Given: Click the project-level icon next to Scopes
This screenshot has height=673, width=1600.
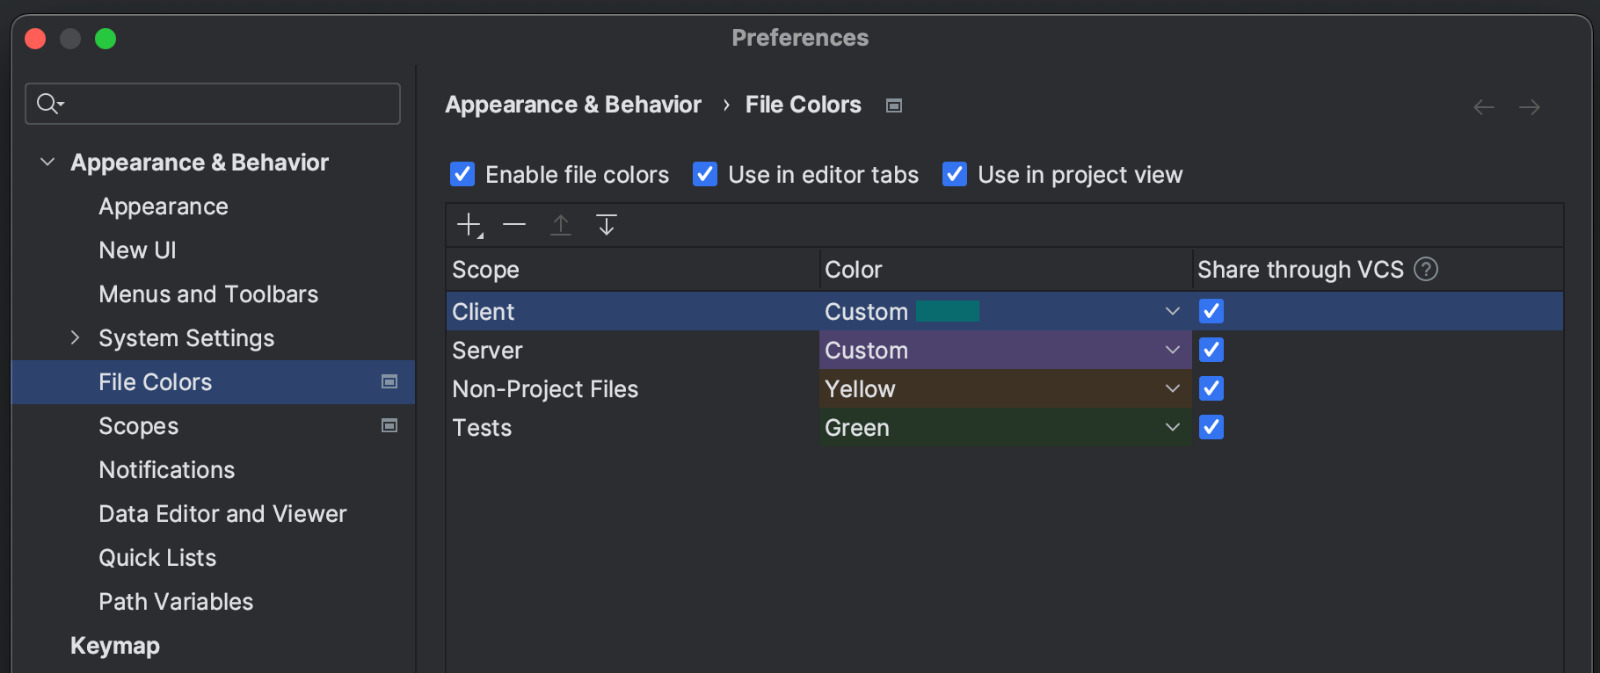Looking at the screenshot, I should tap(389, 426).
